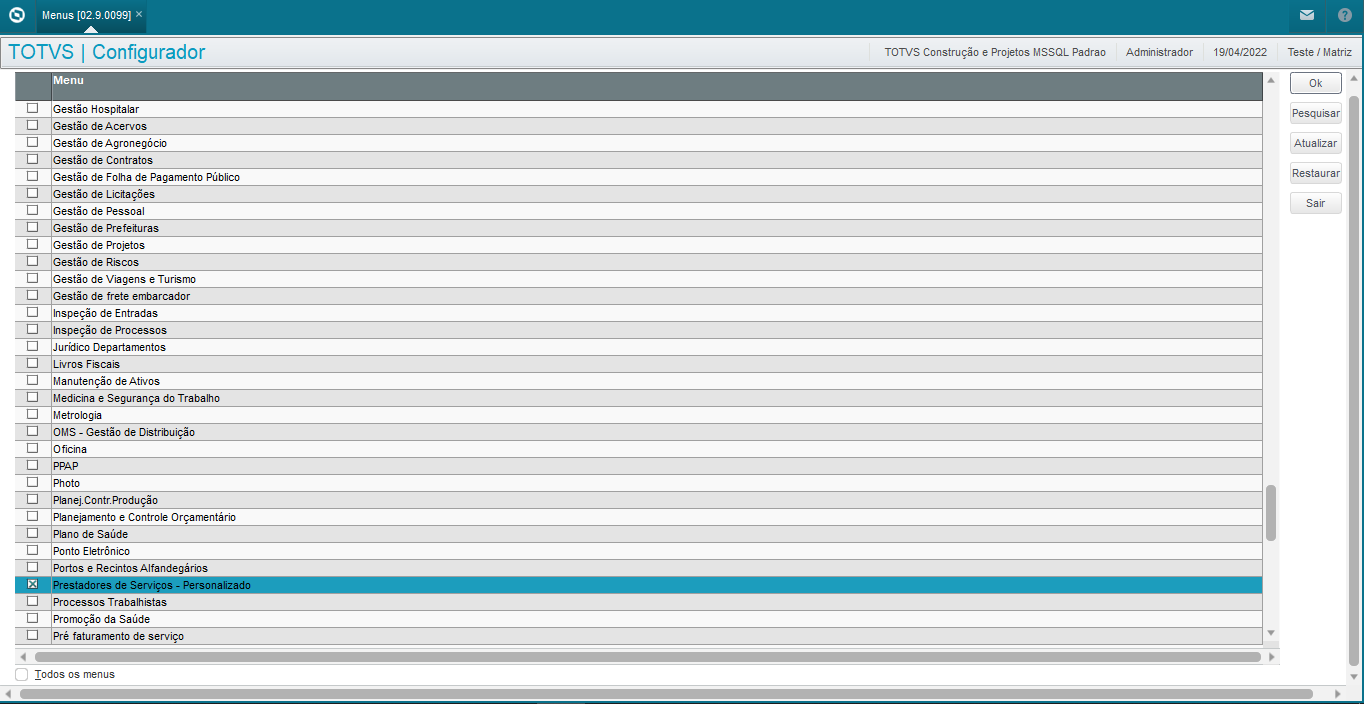Click the Restaurar button
1364x704 pixels.
(1316, 173)
